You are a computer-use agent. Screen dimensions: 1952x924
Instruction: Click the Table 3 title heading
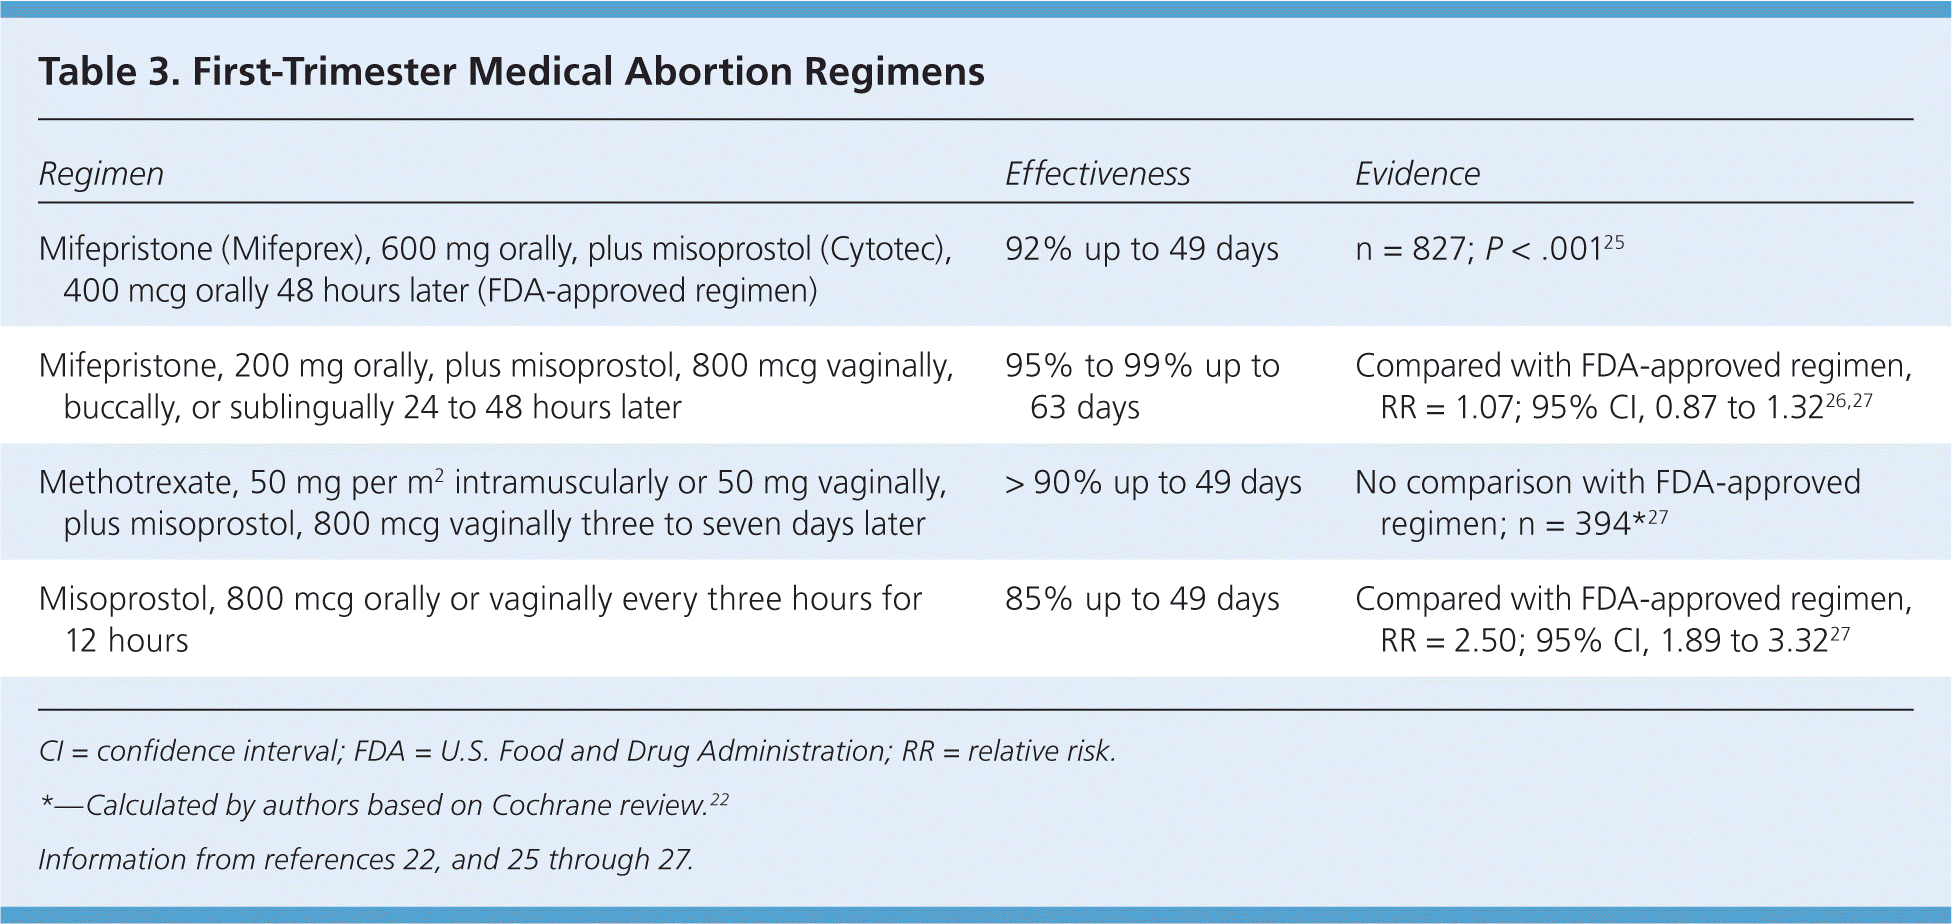click(x=511, y=72)
